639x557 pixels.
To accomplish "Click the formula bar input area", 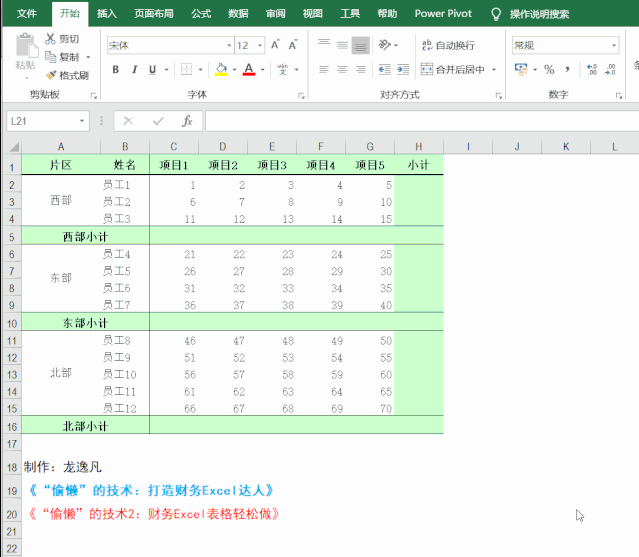I will (422, 121).
